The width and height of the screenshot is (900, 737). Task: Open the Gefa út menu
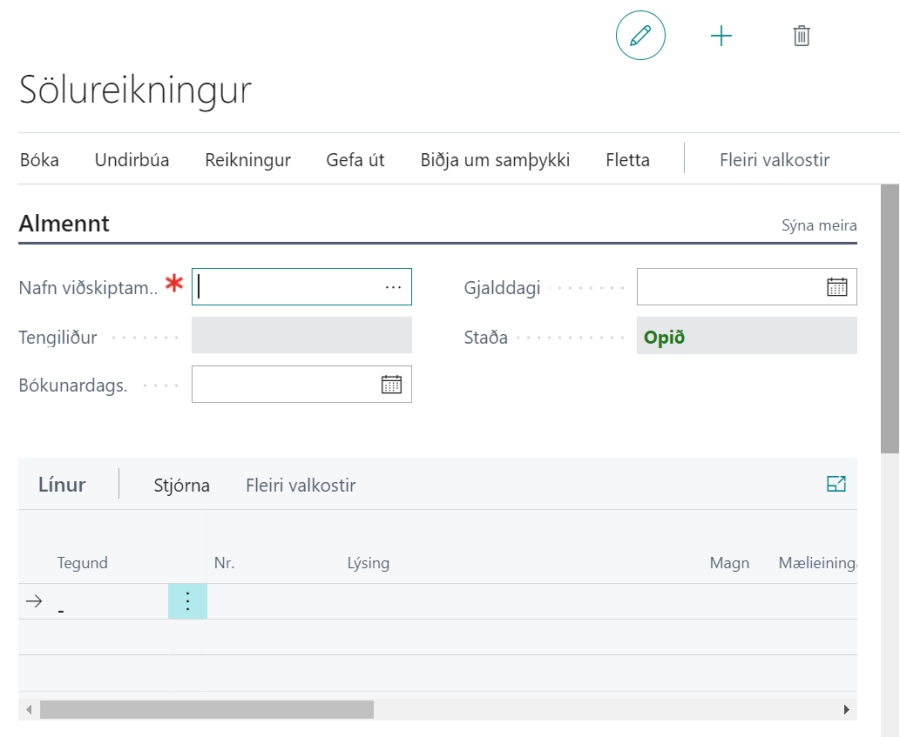tap(355, 160)
